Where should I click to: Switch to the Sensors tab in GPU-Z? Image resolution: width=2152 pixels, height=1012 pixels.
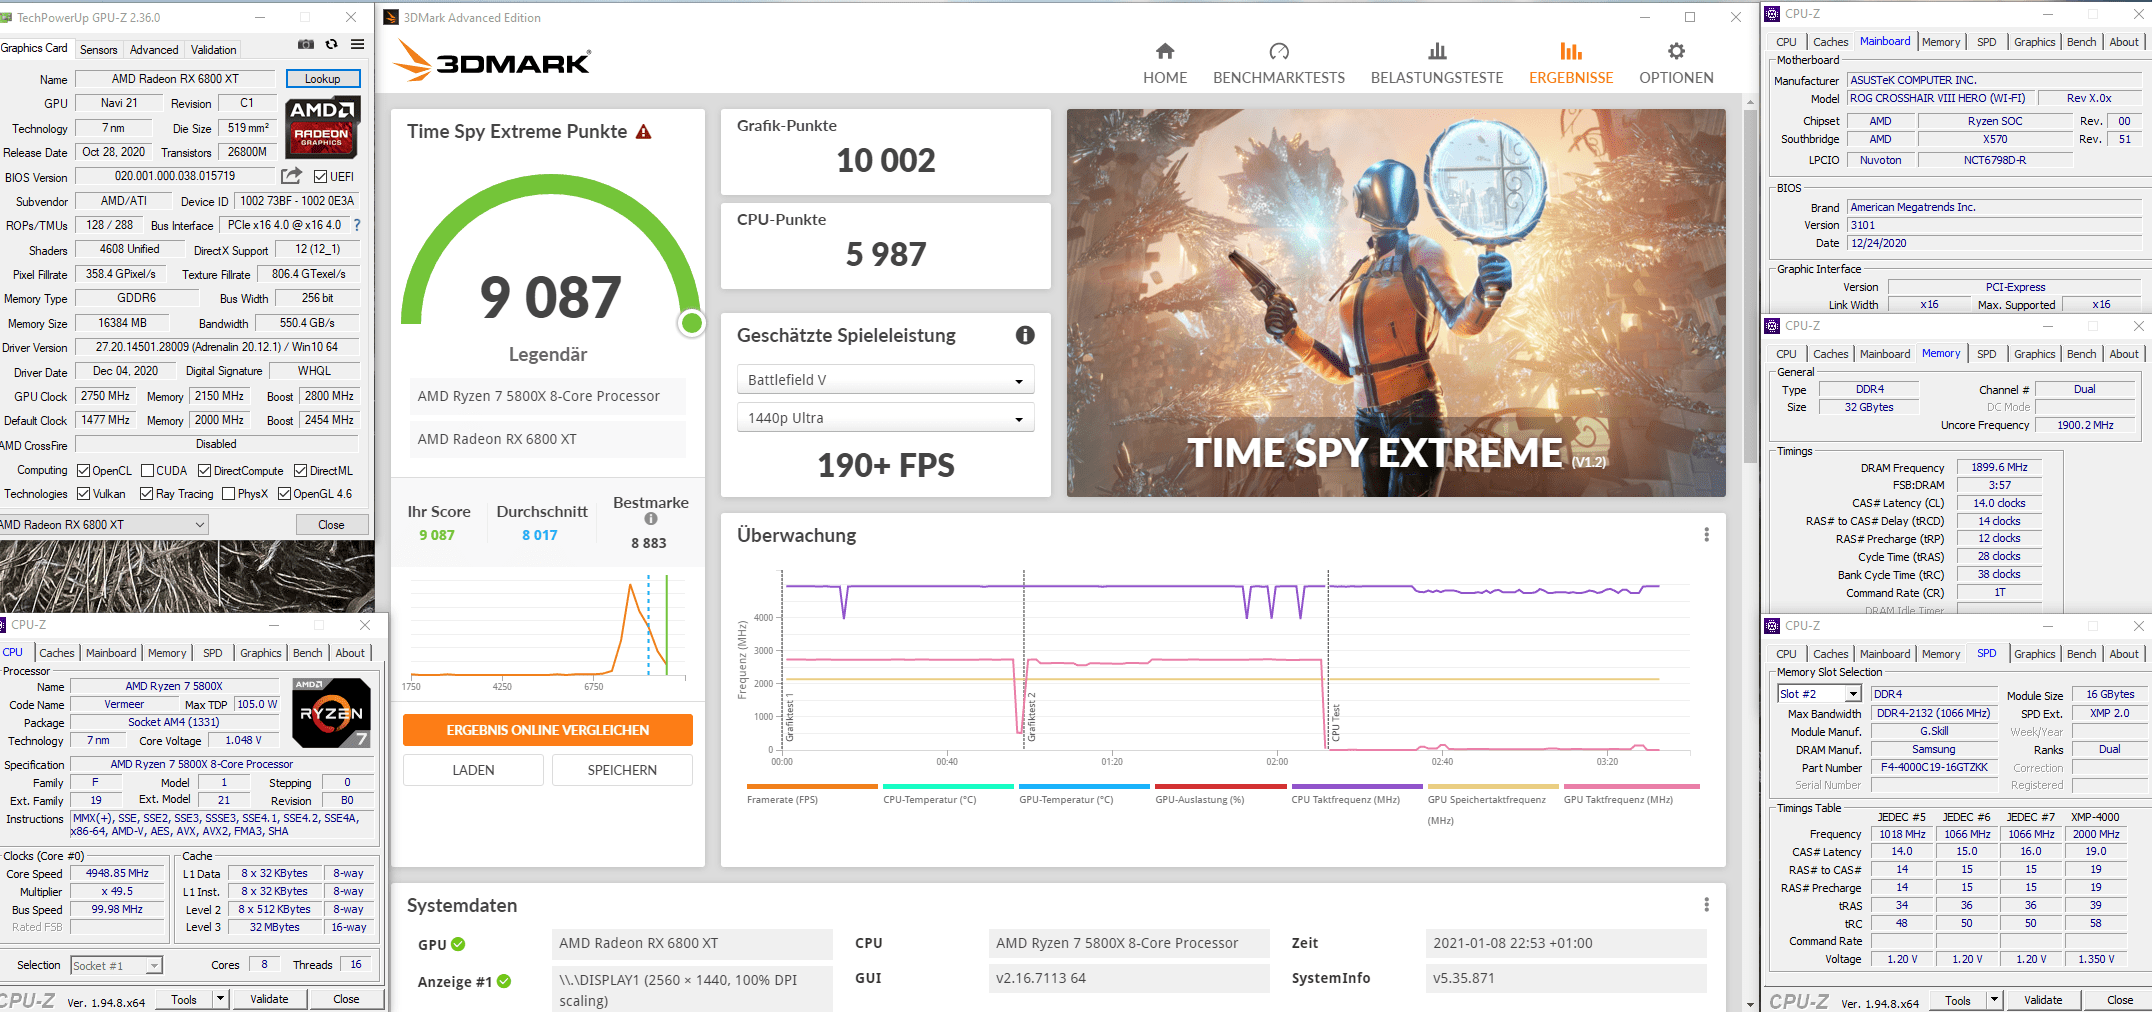pos(98,49)
